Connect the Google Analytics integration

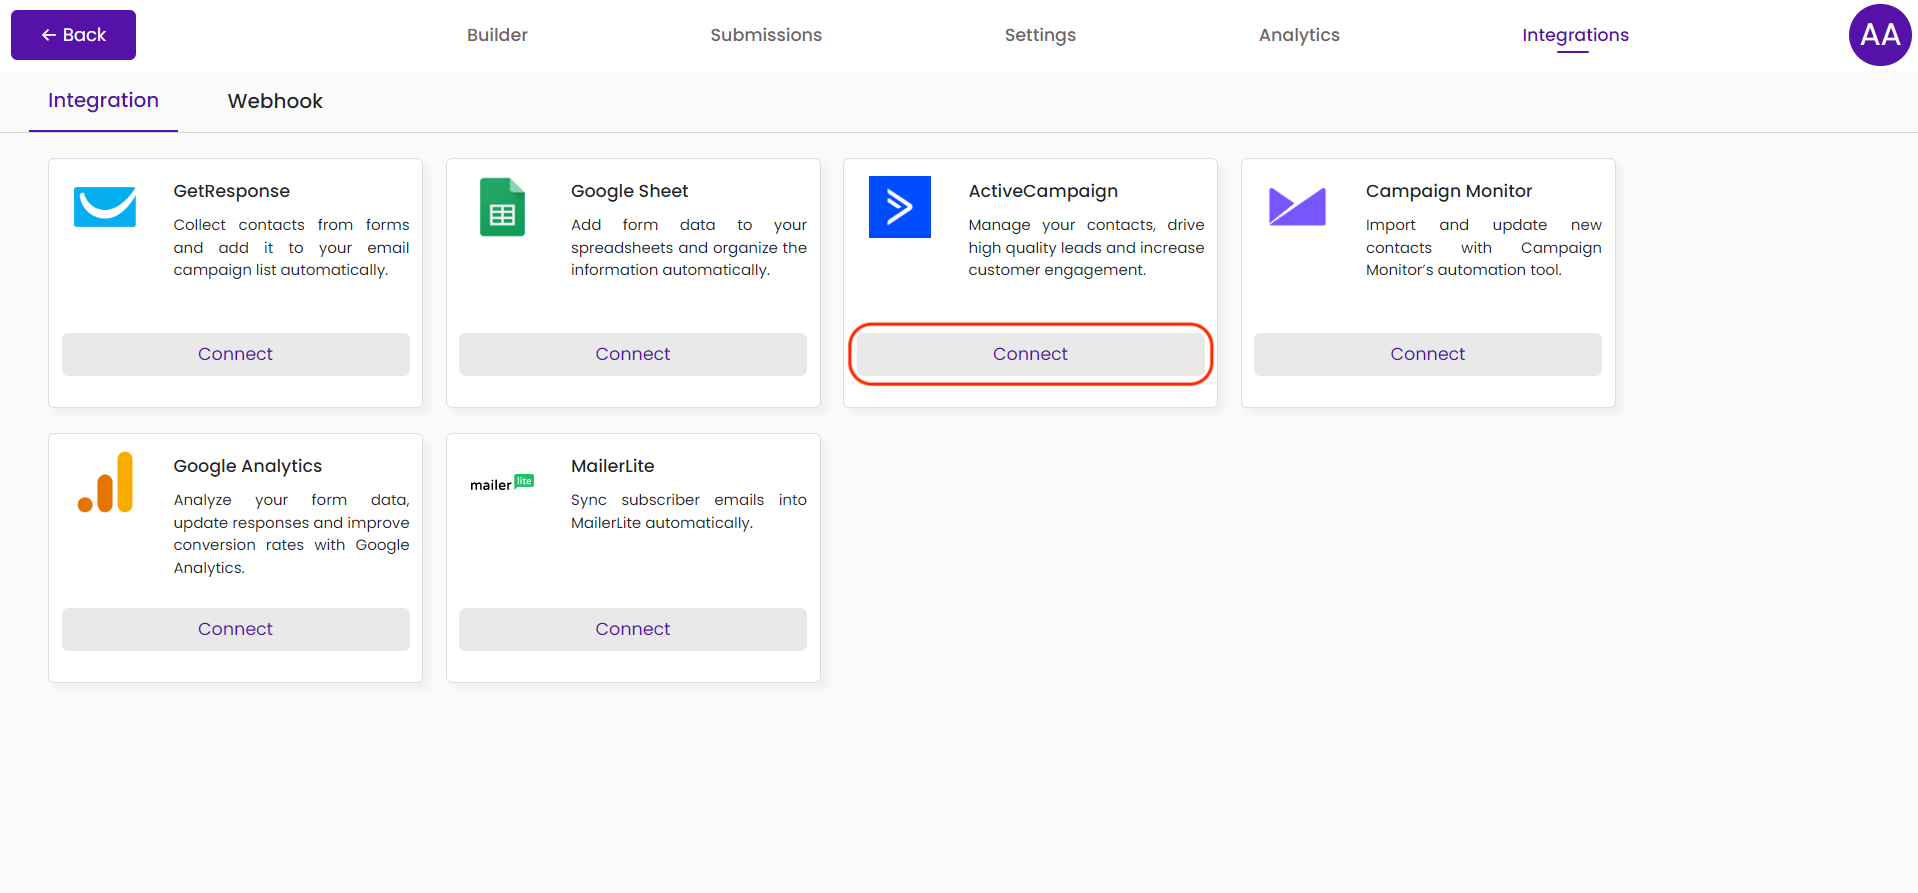pyautogui.click(x=236, y=629)
